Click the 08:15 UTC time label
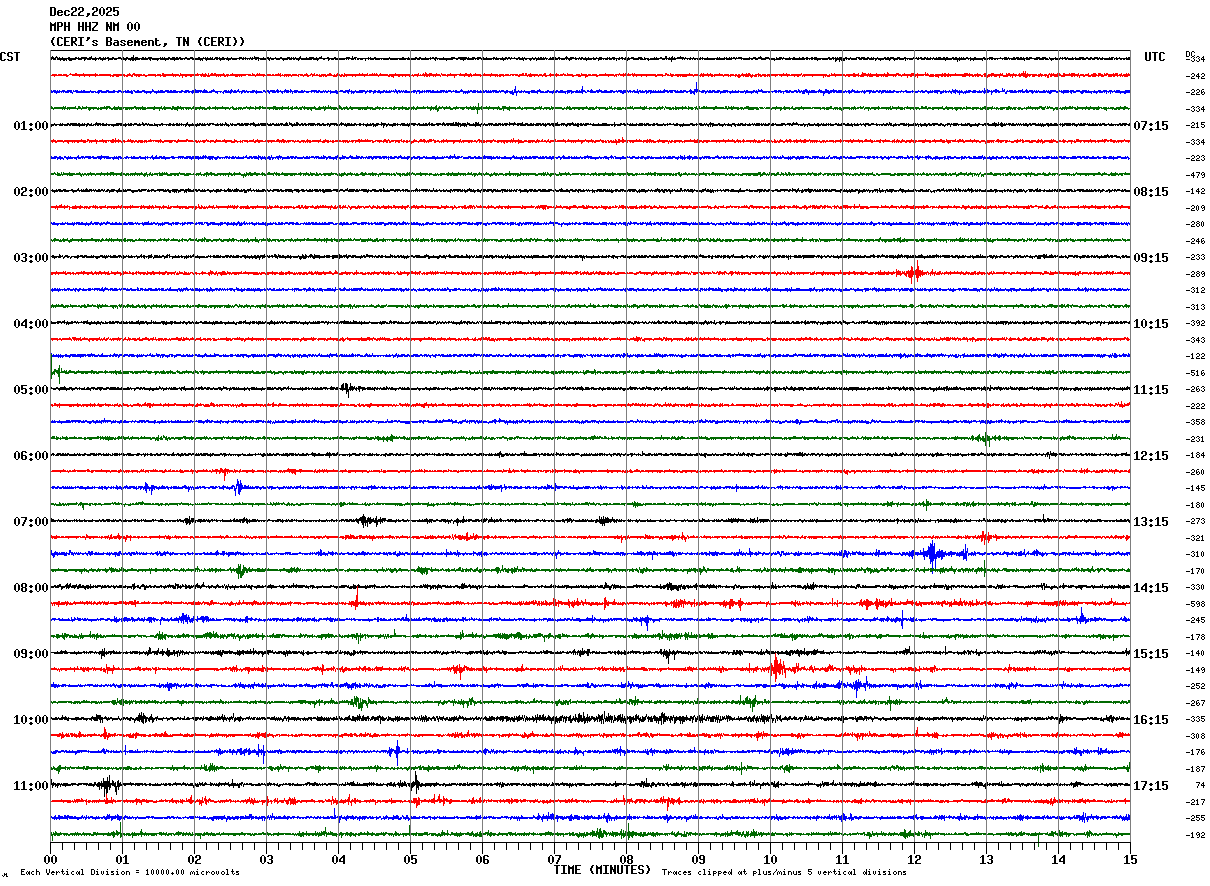 click(x=1151, y=192)
